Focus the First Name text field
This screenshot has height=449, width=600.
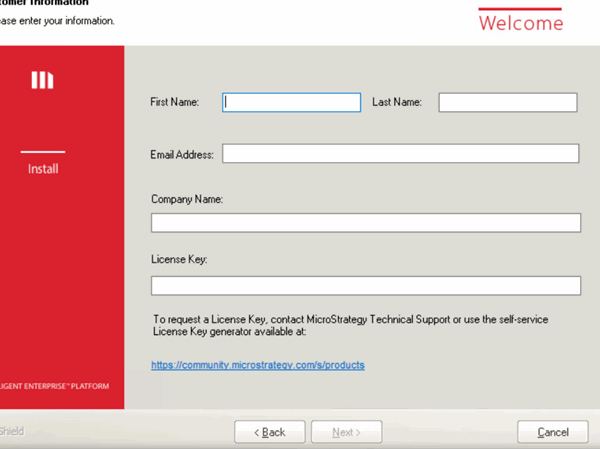(291, 102)
